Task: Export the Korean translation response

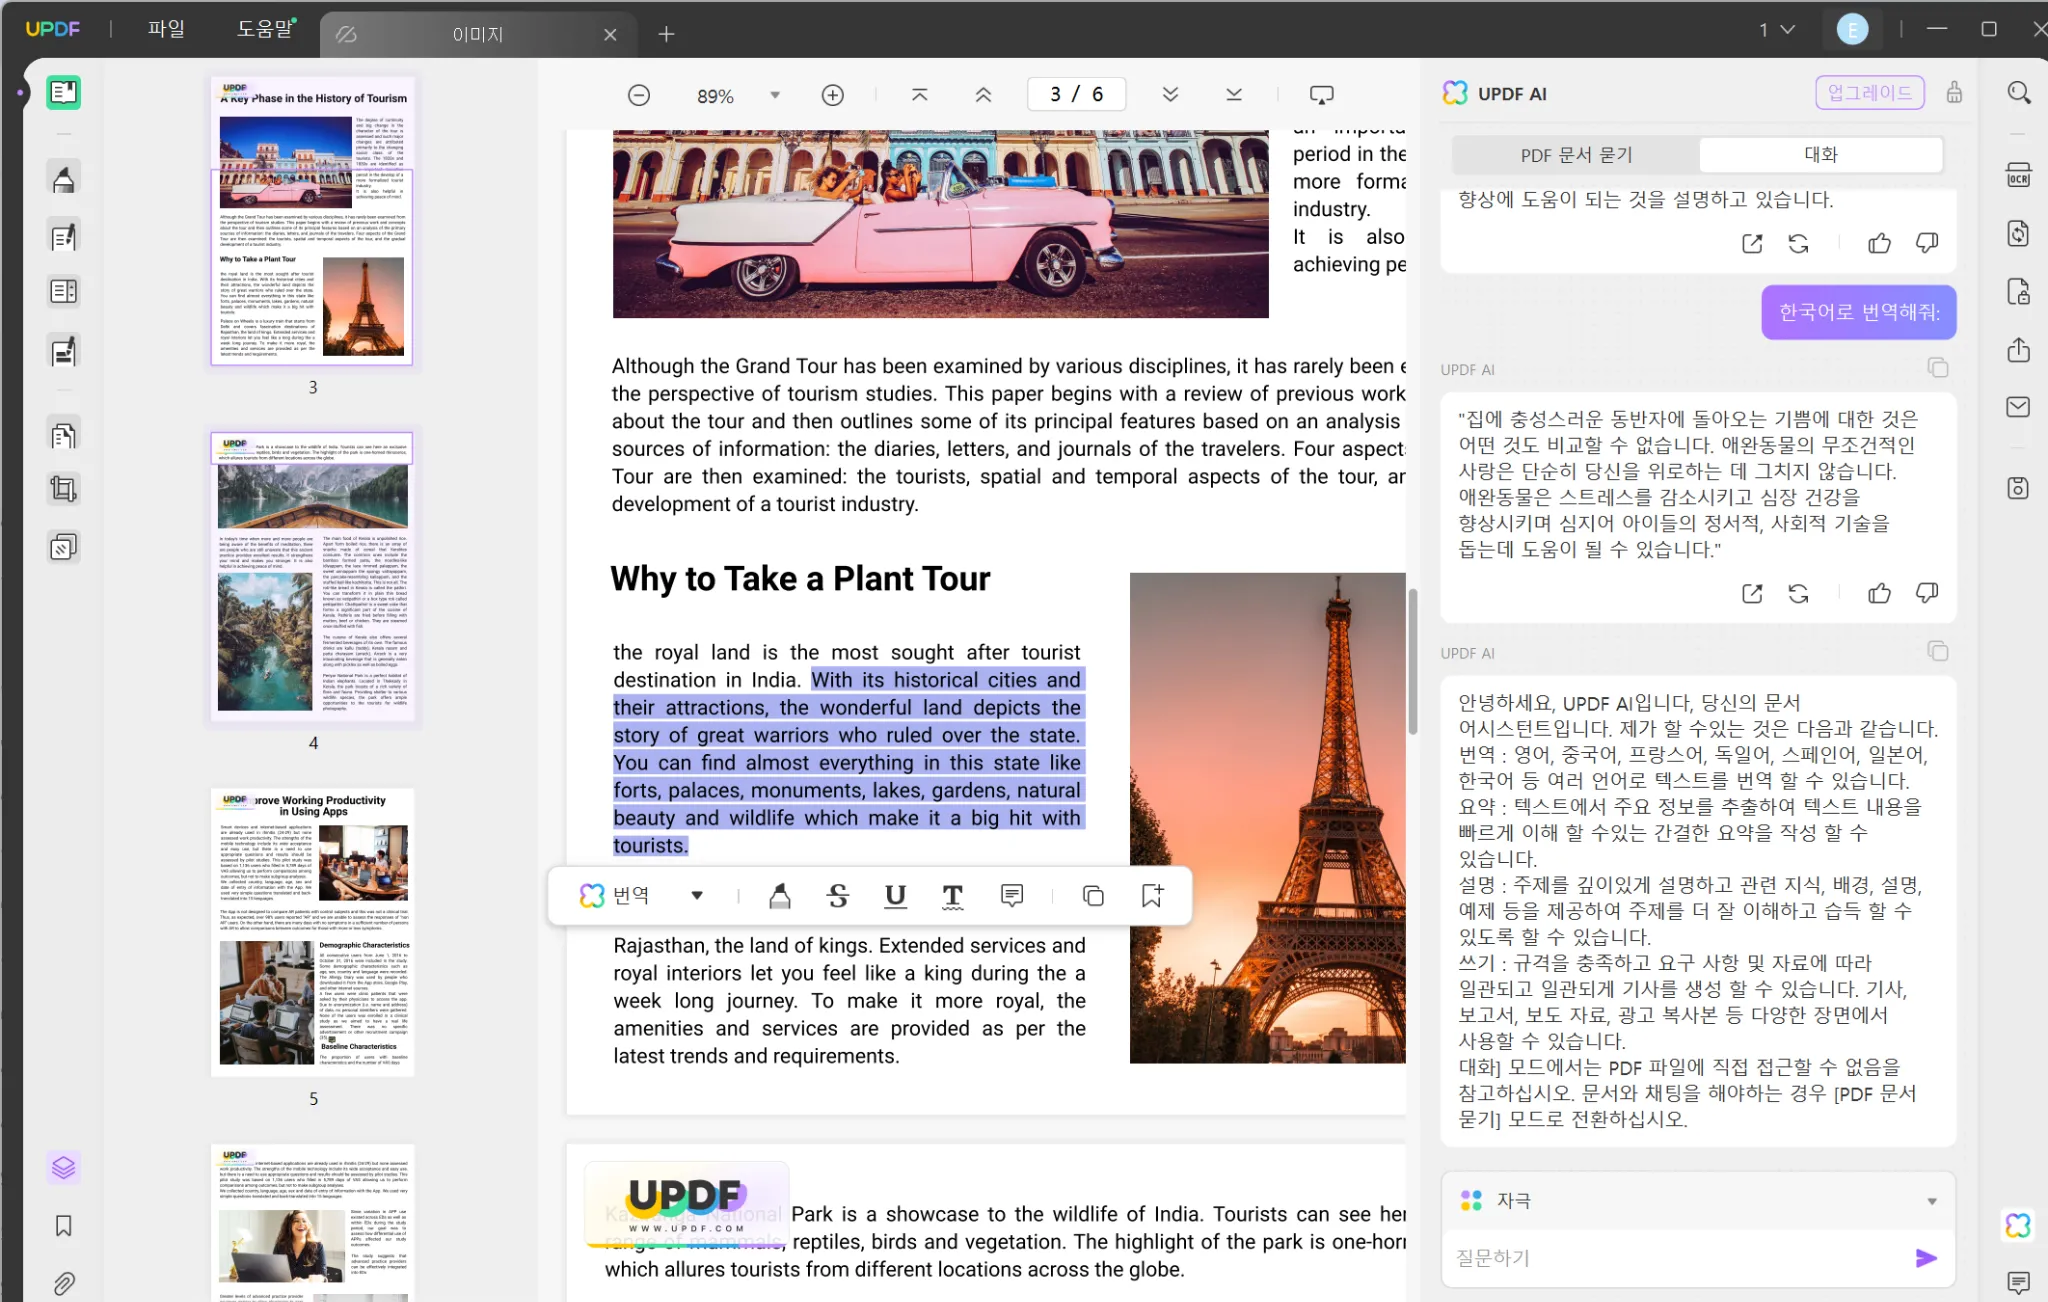Action: click(1752, 593)
